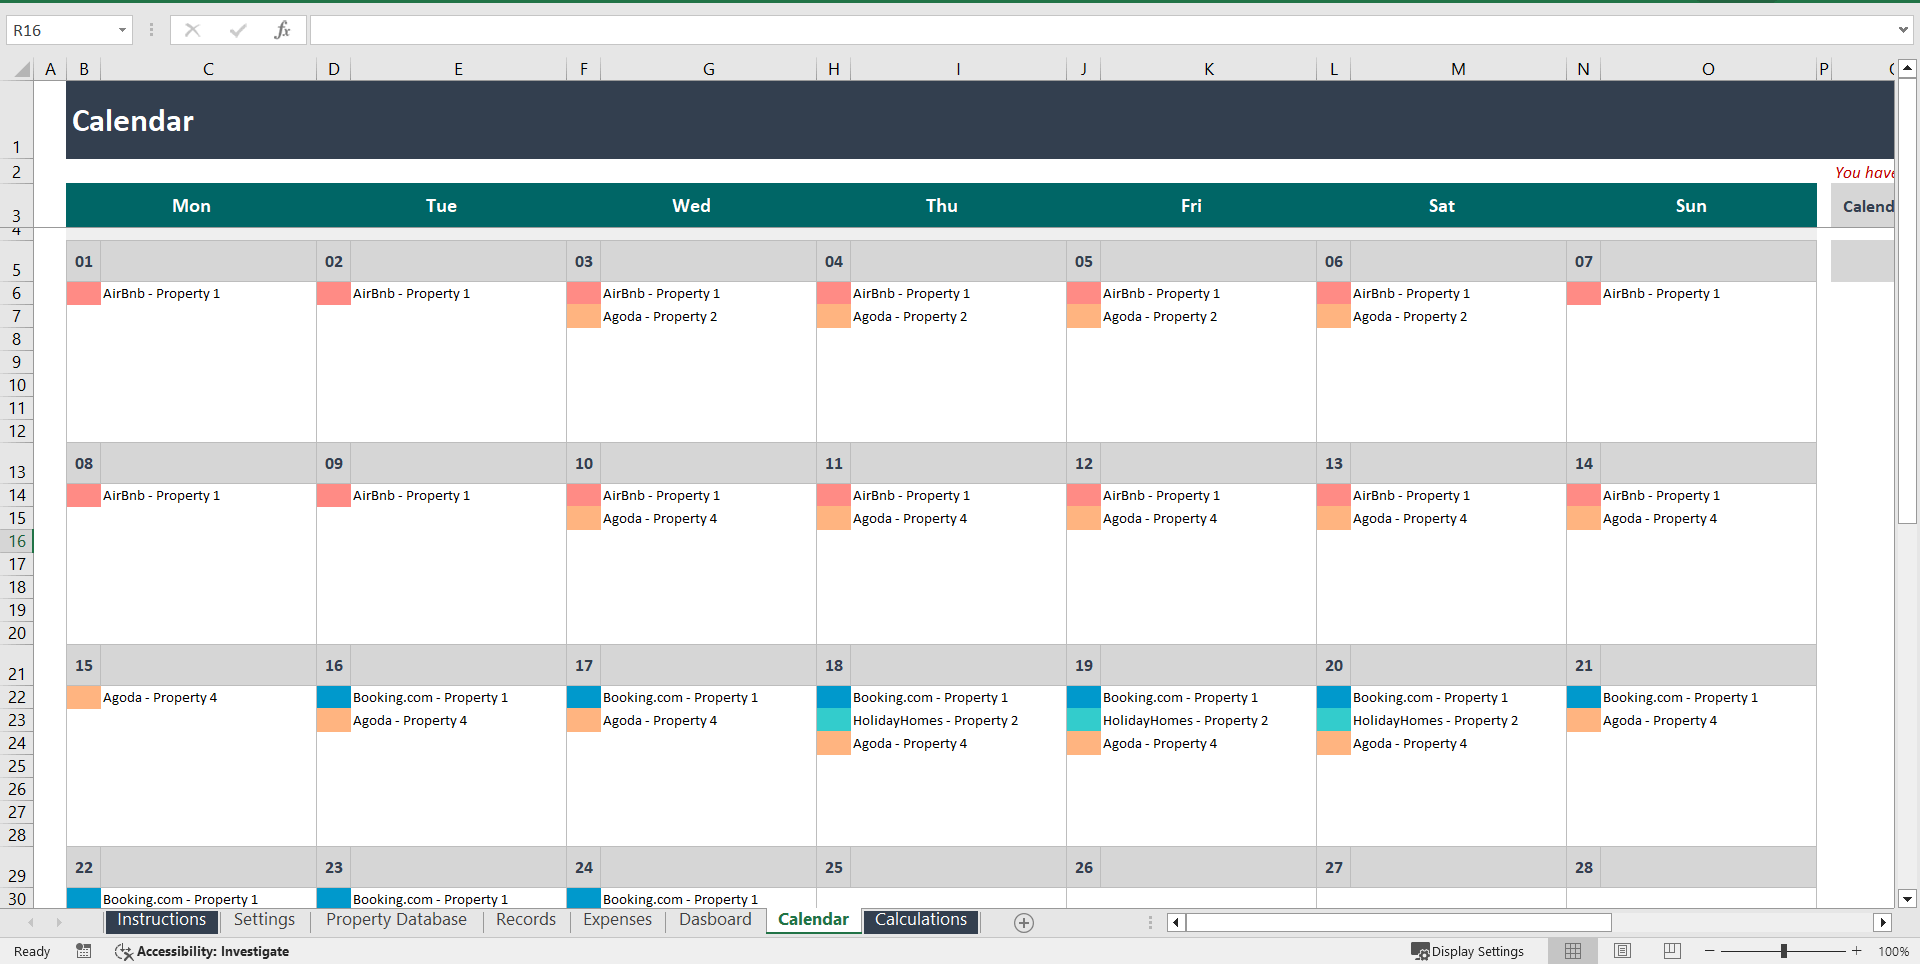Image resolution: width=1920 pixels, height=966 pixels.
Task: Click blue Booking.com swatch on day 16
Action: (334, 697)
